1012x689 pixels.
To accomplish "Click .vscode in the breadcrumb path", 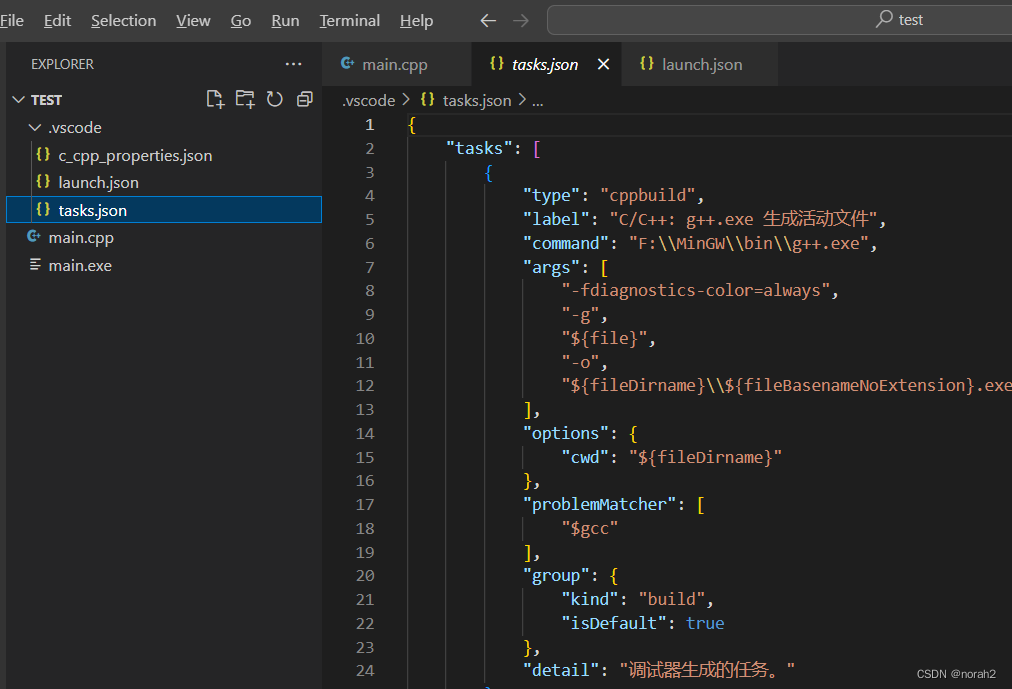I will click(369, 101).
